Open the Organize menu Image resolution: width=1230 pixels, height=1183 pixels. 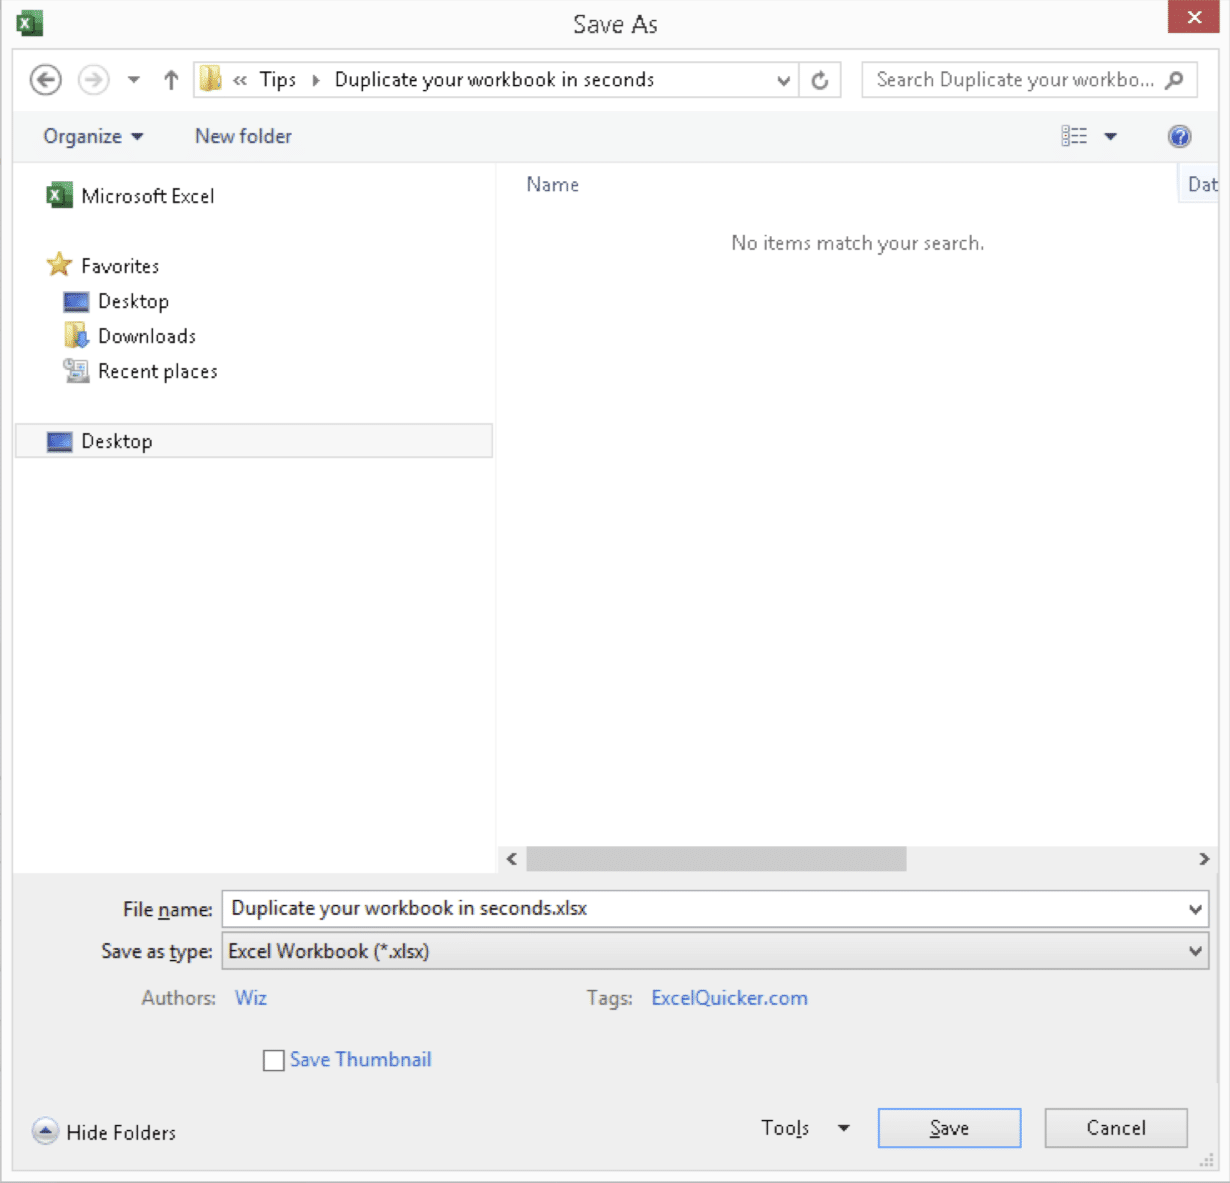click(91, 136)
